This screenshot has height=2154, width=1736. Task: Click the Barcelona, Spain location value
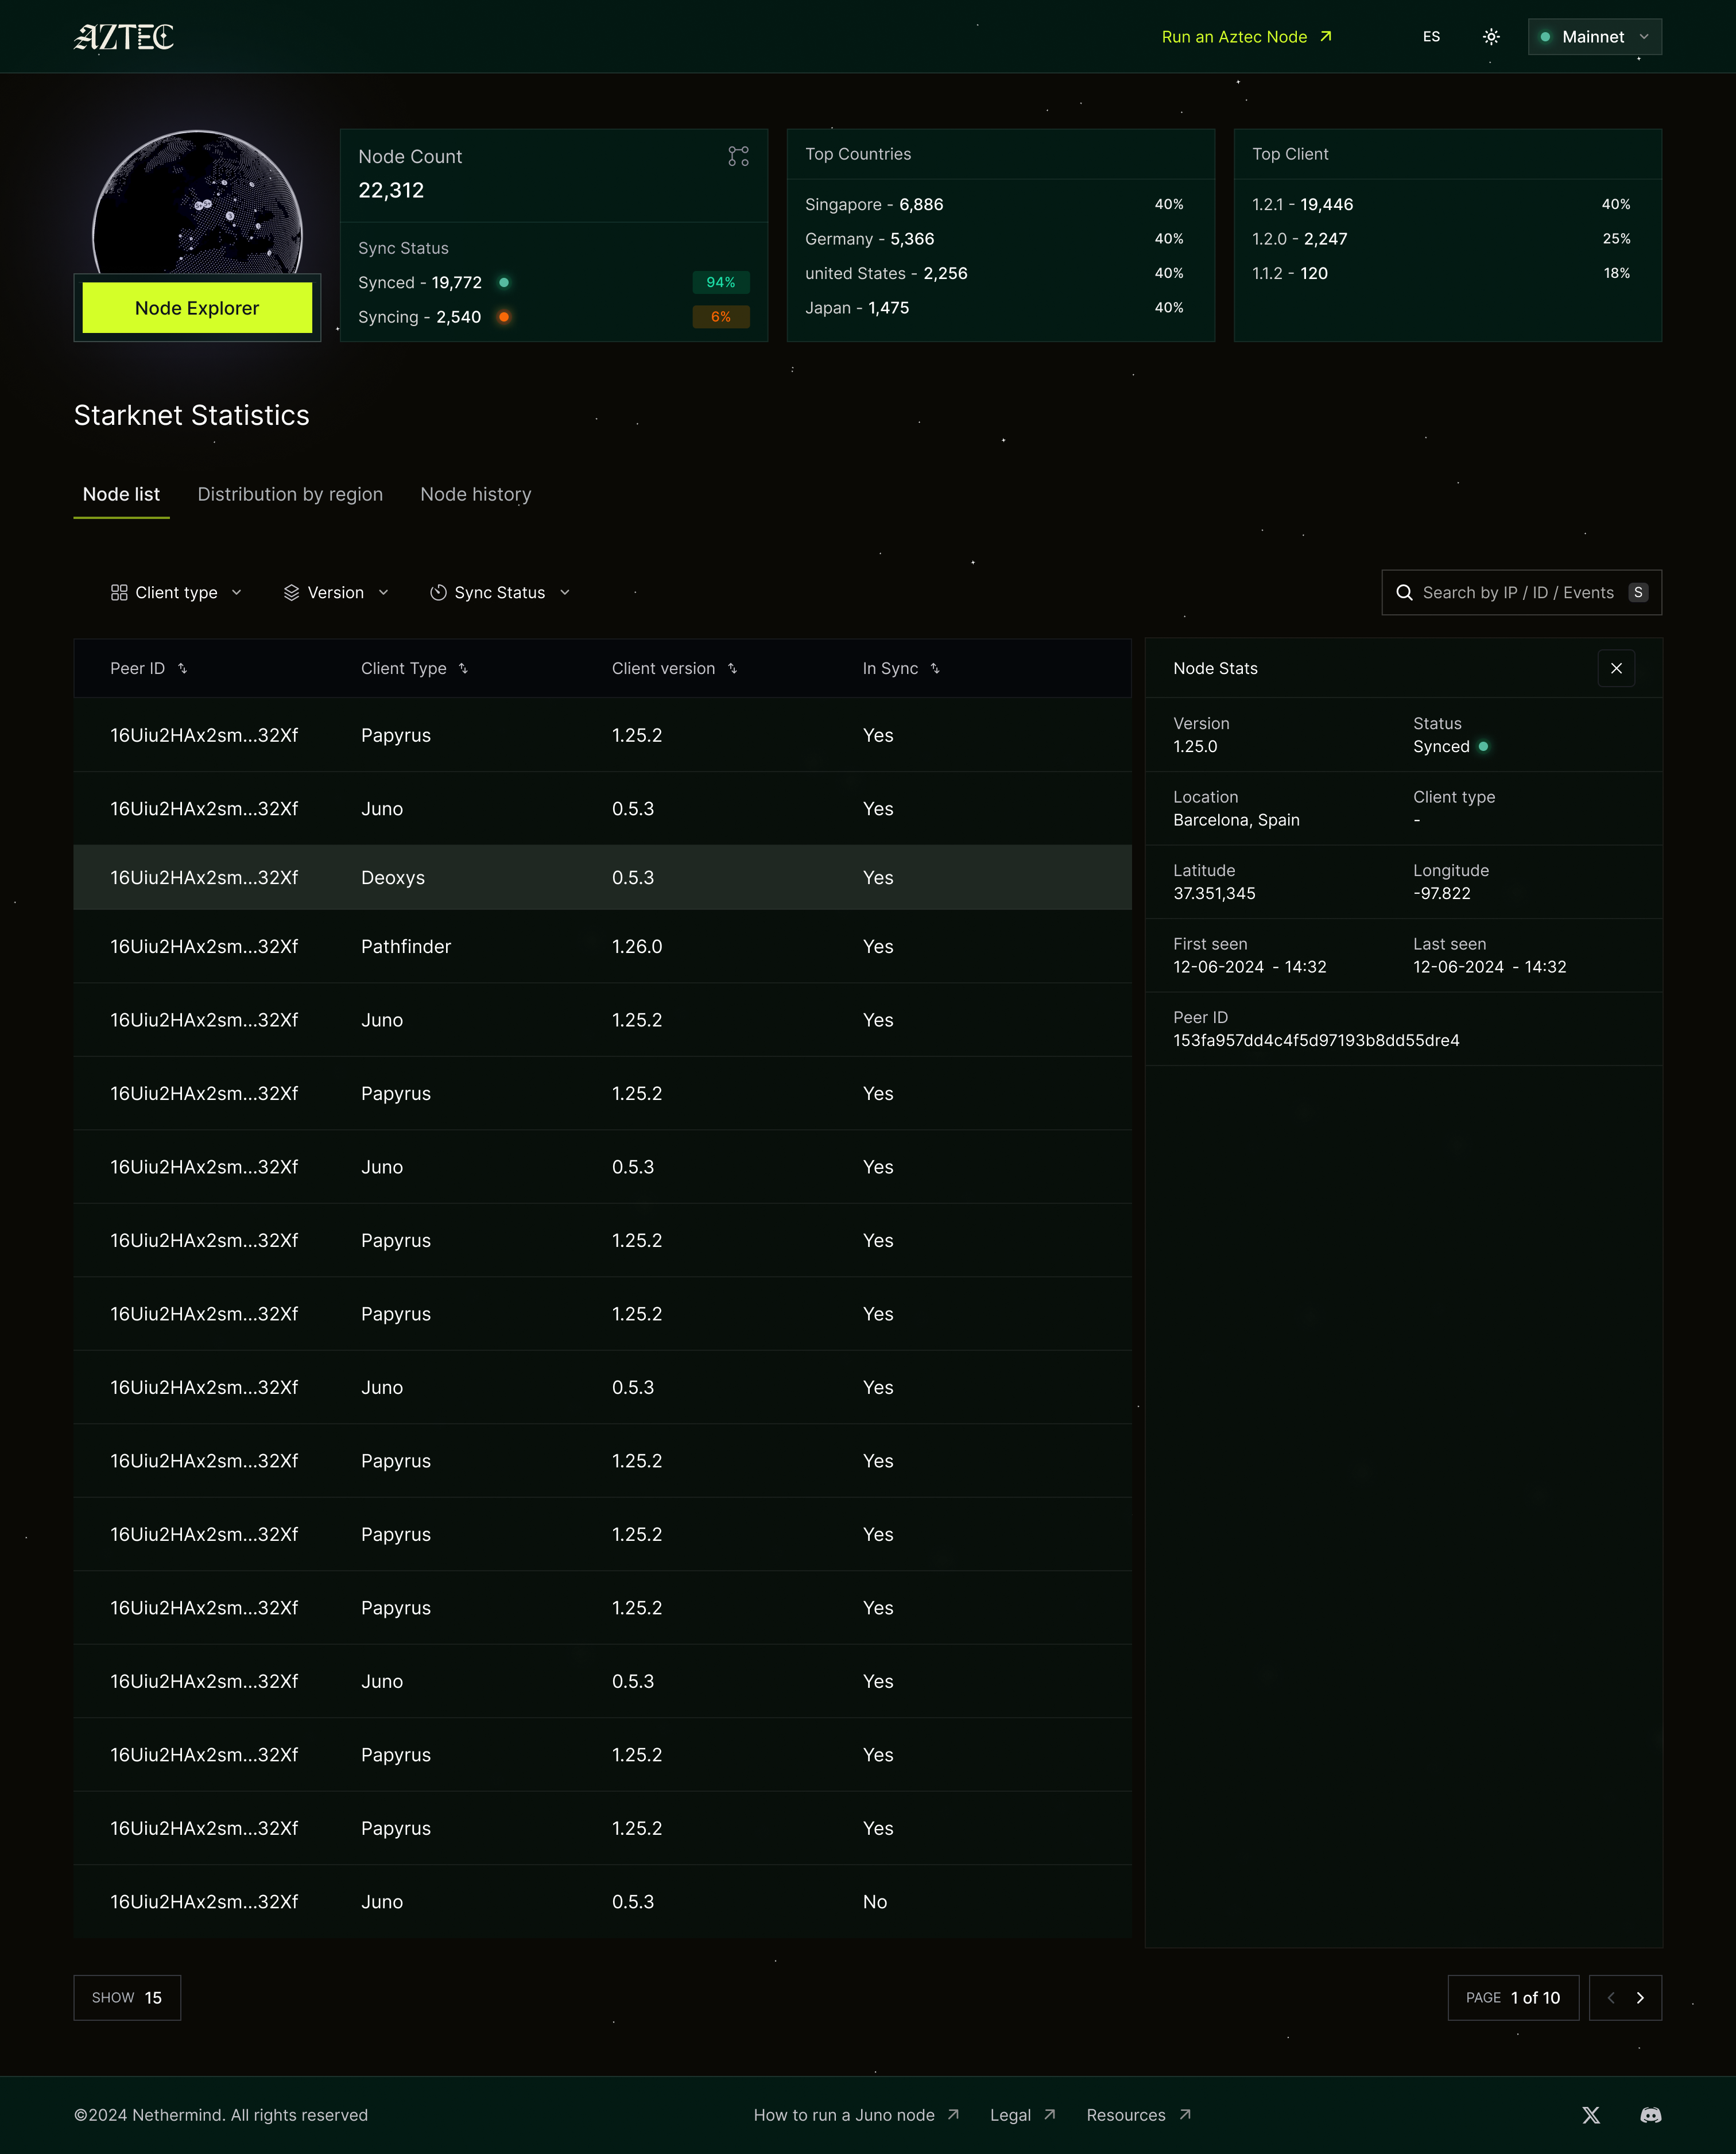pos(1236,820)
